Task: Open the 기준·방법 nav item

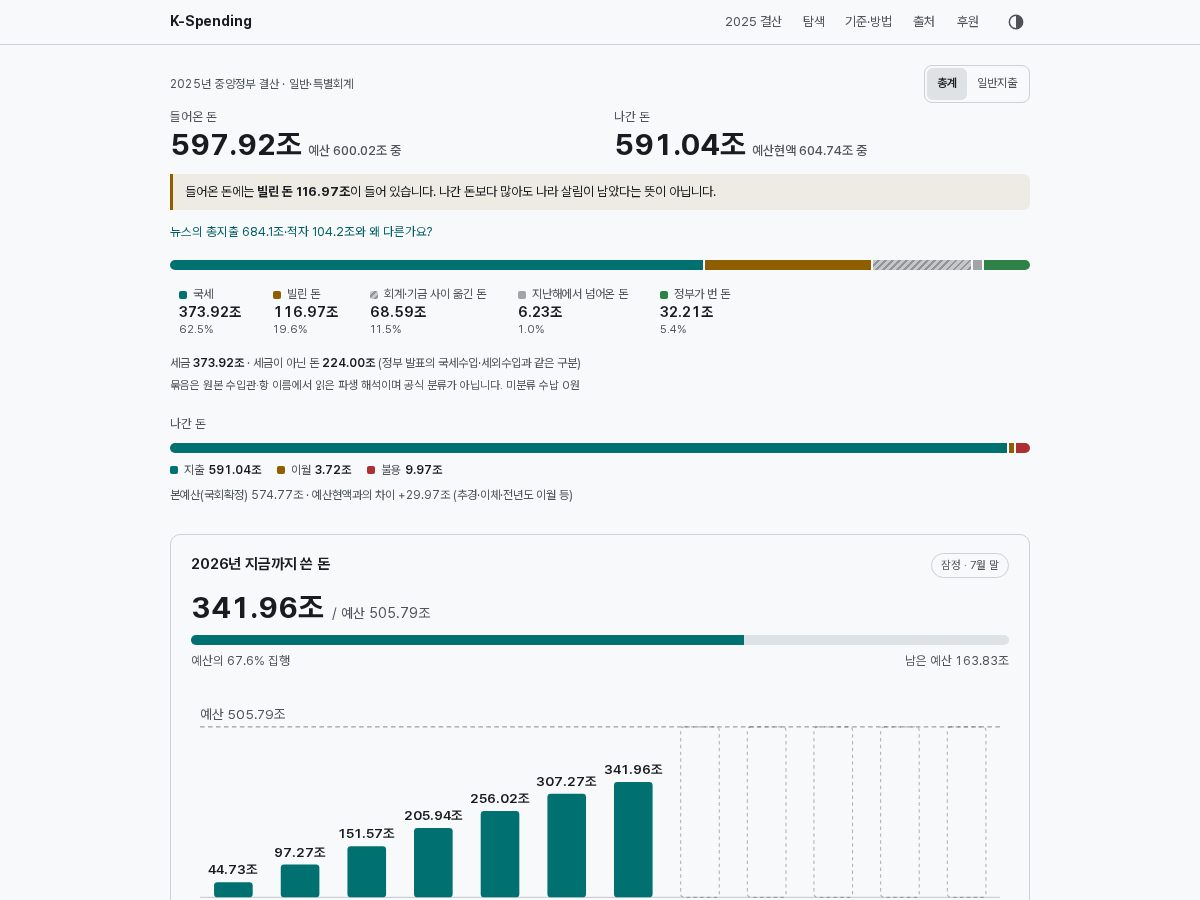Action: click(869, 22)
